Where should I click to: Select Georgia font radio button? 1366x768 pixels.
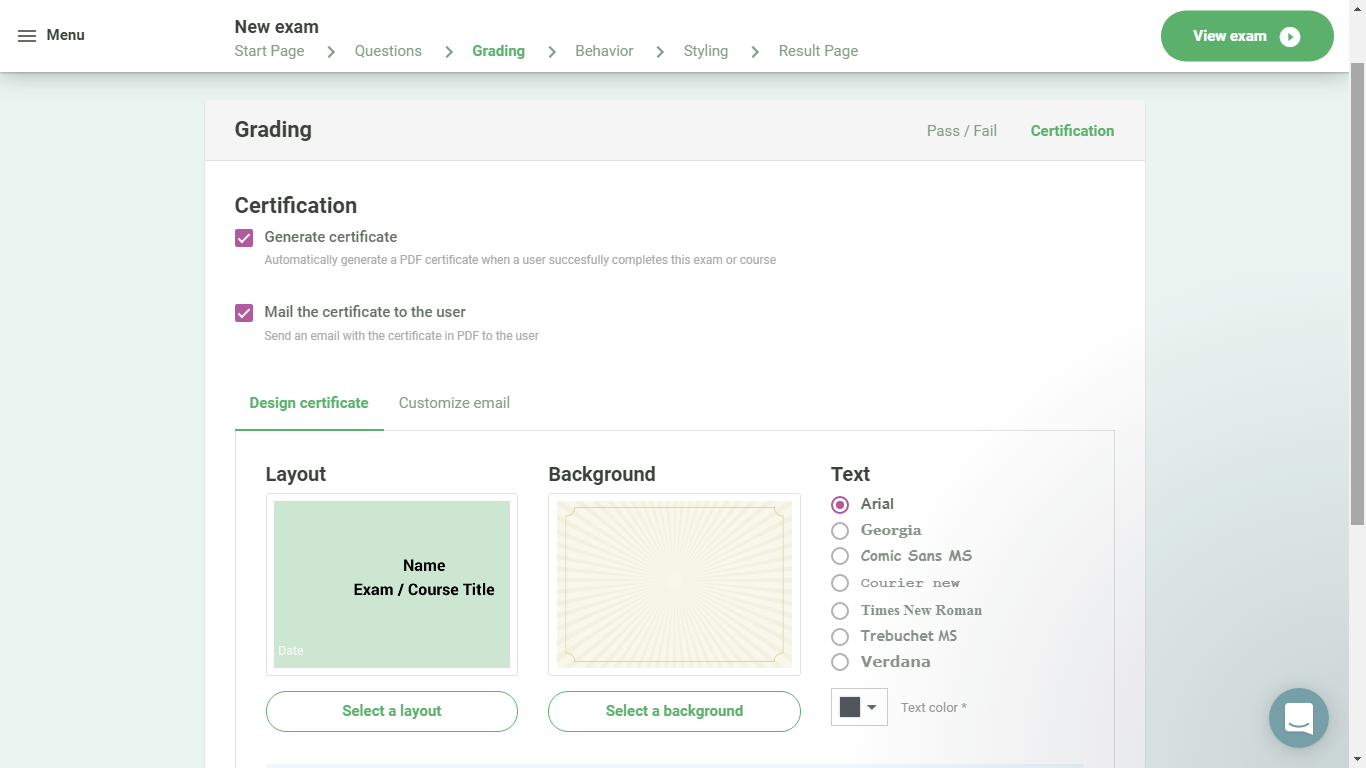point(840,531)
